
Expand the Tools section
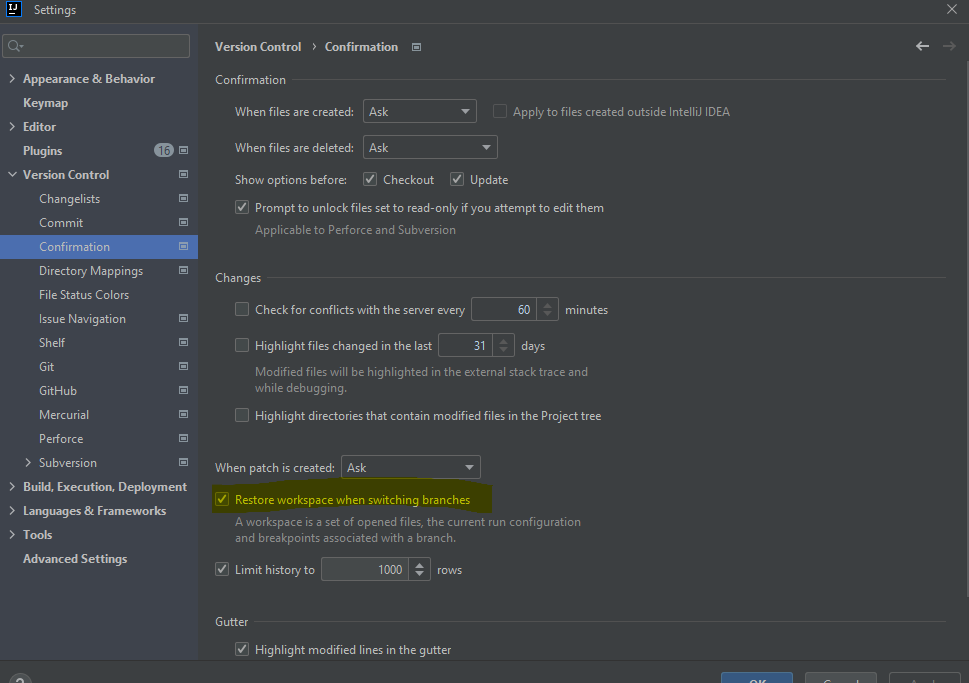coord(12,535)
